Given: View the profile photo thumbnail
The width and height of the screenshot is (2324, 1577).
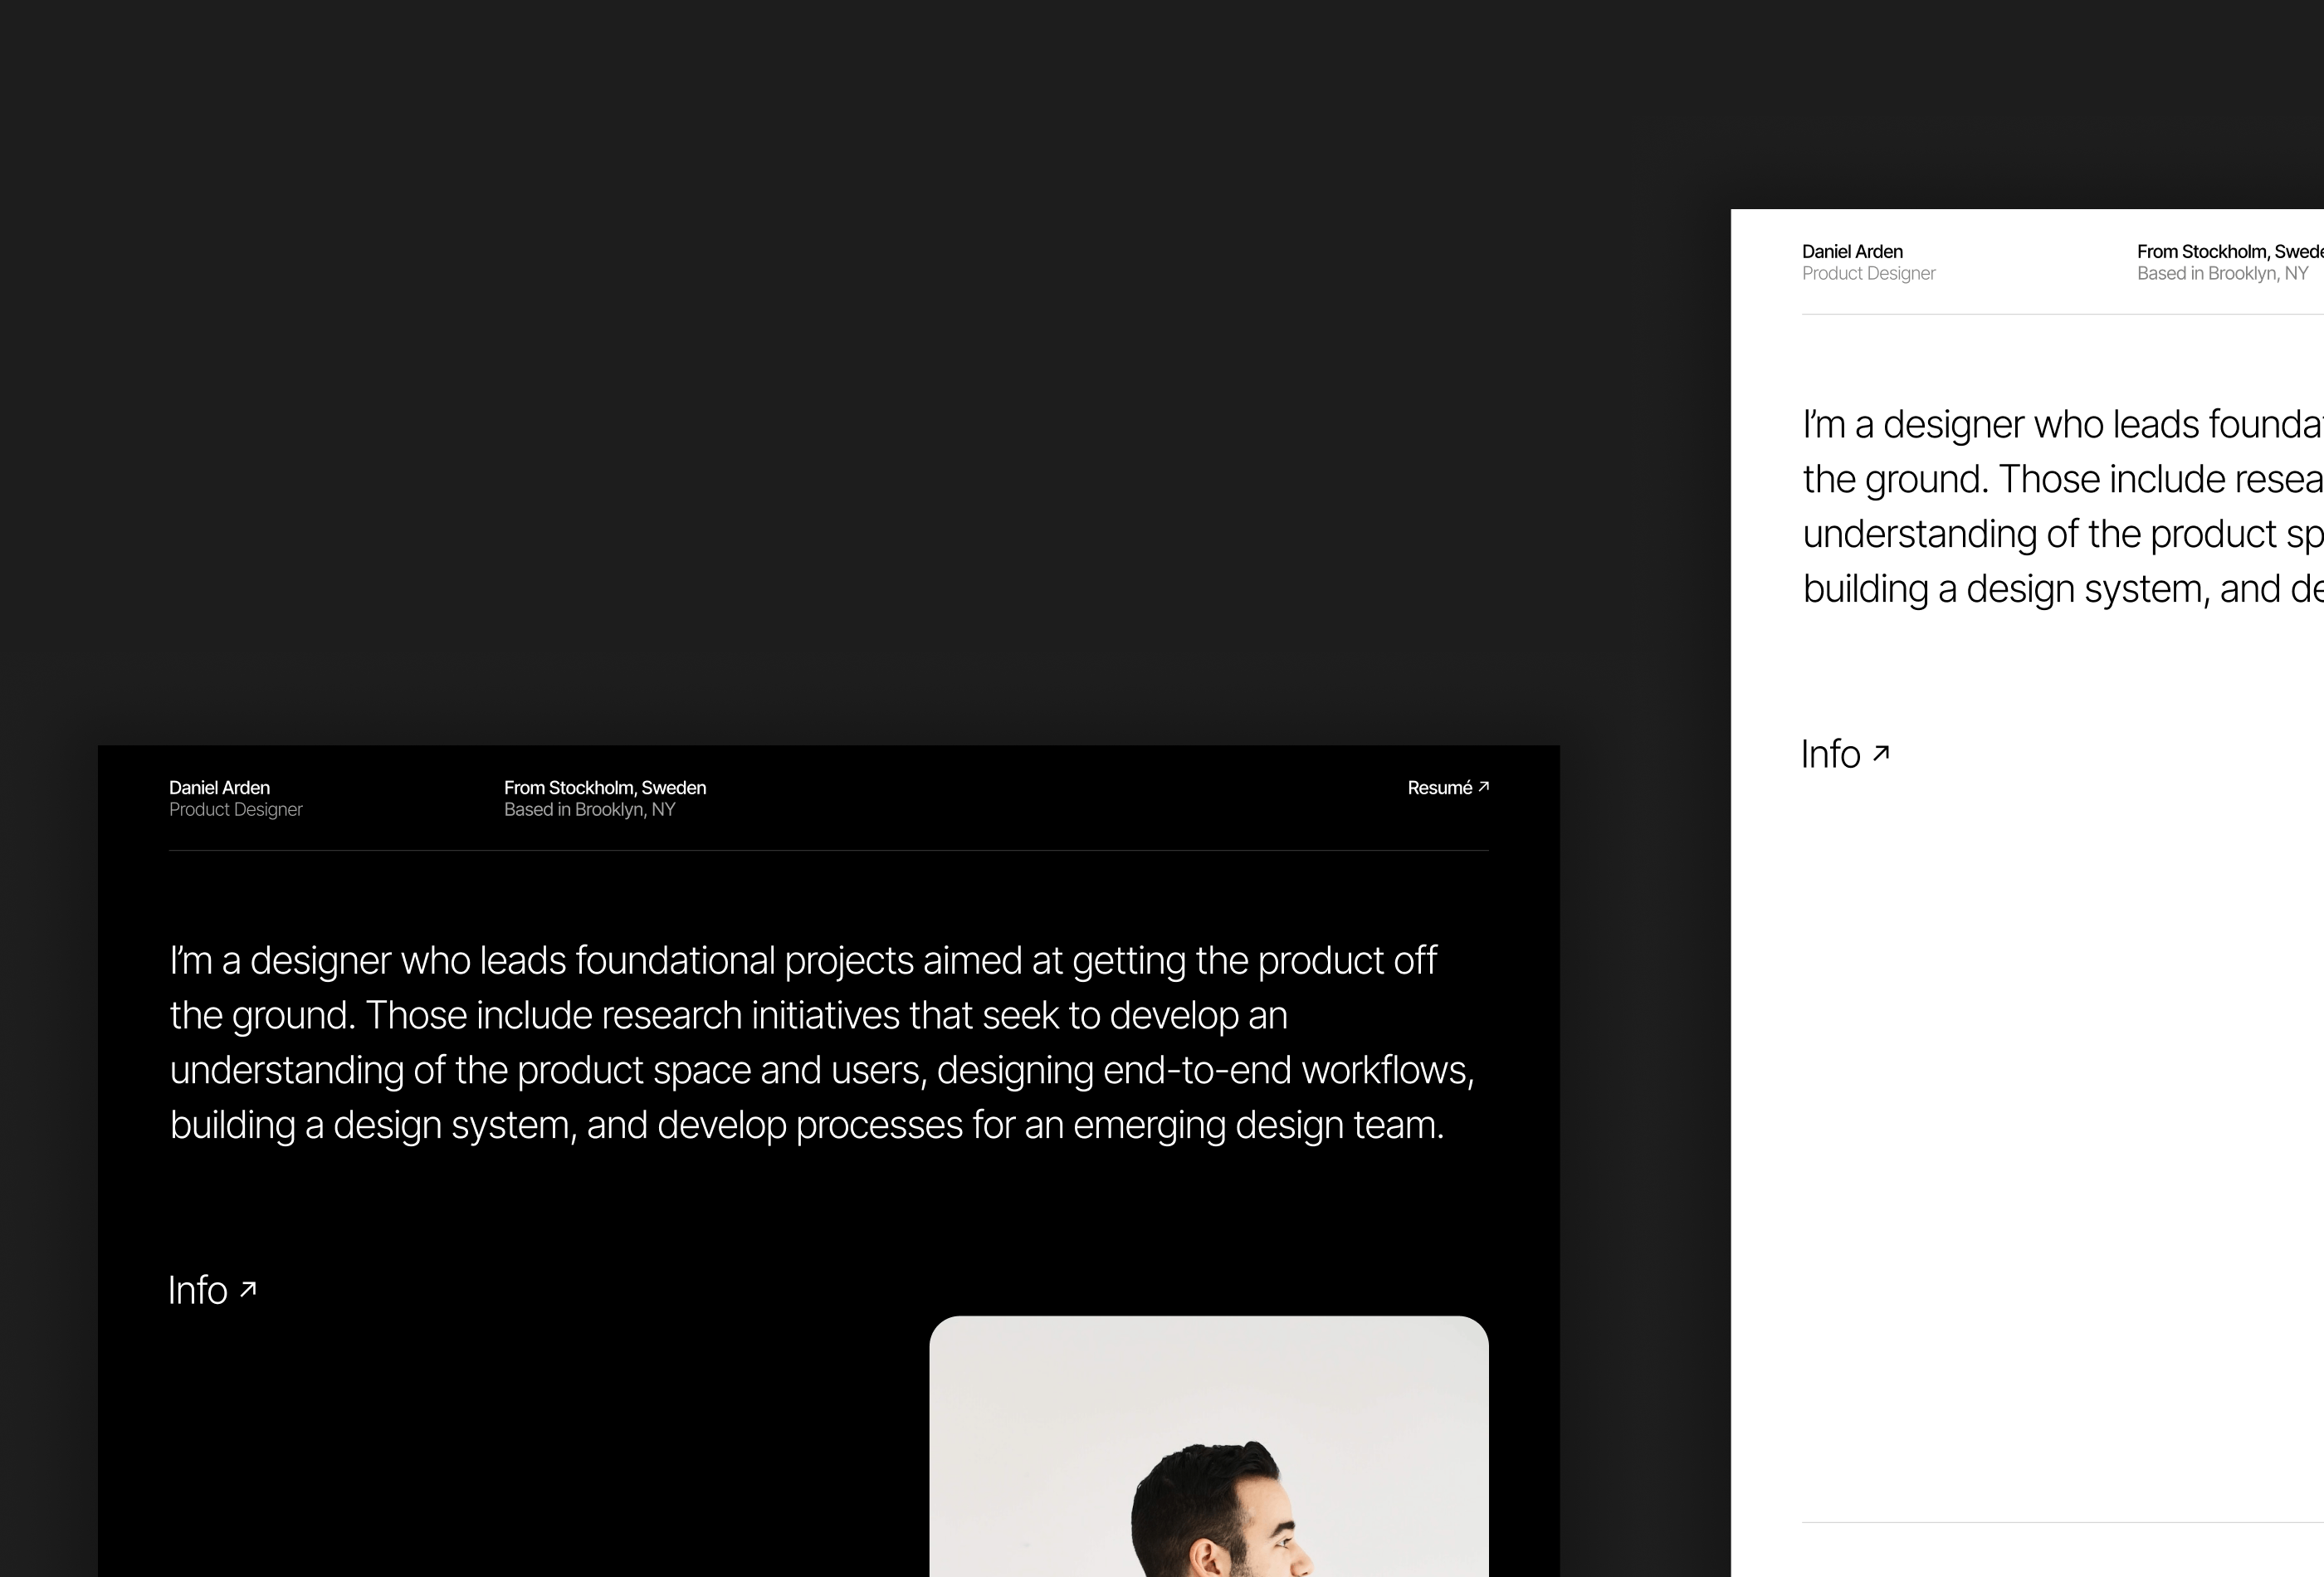Looking at the screenshot, I should point(1208,1445).
